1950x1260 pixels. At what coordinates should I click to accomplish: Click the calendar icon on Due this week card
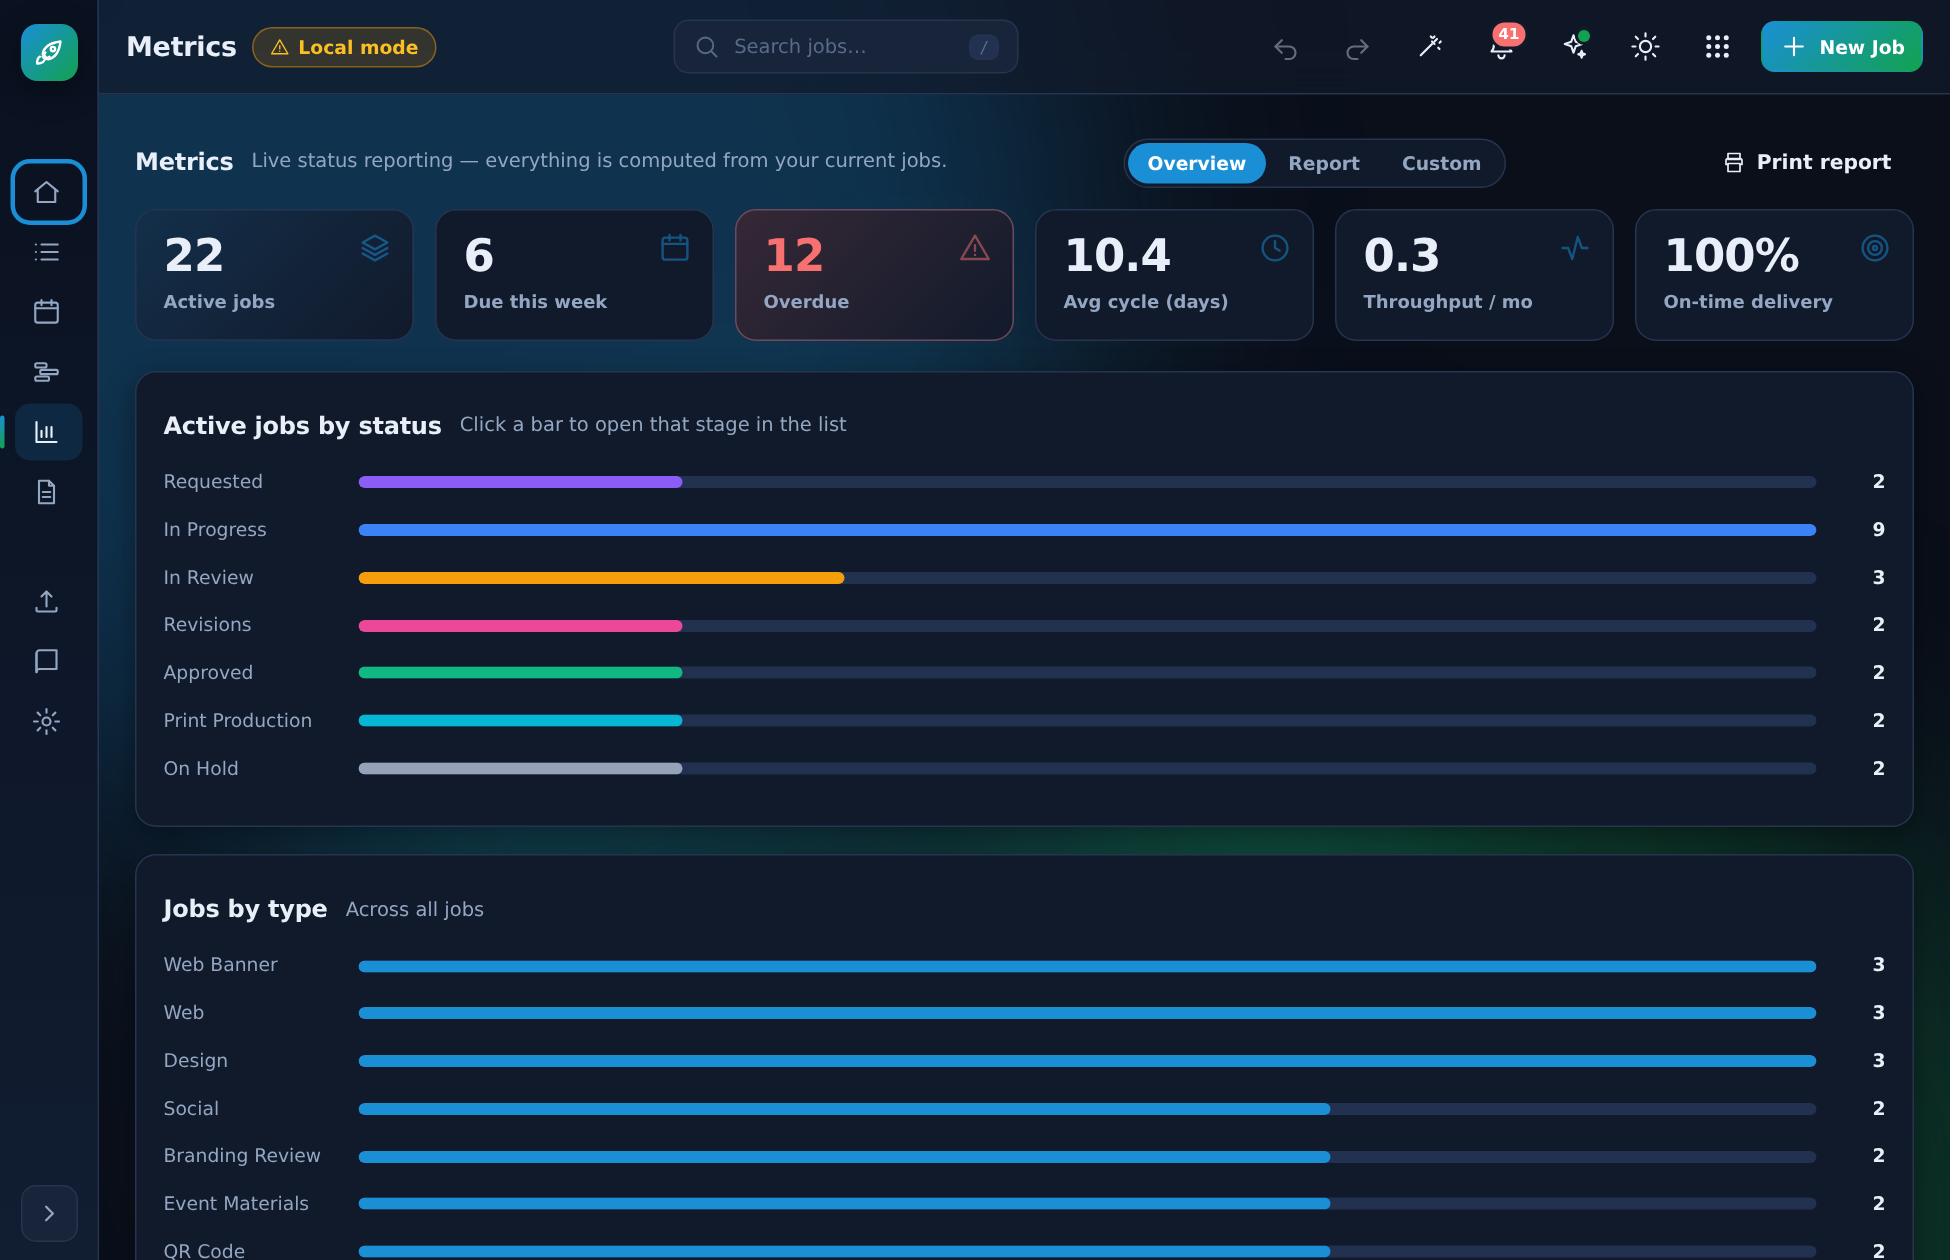[675, 247]
